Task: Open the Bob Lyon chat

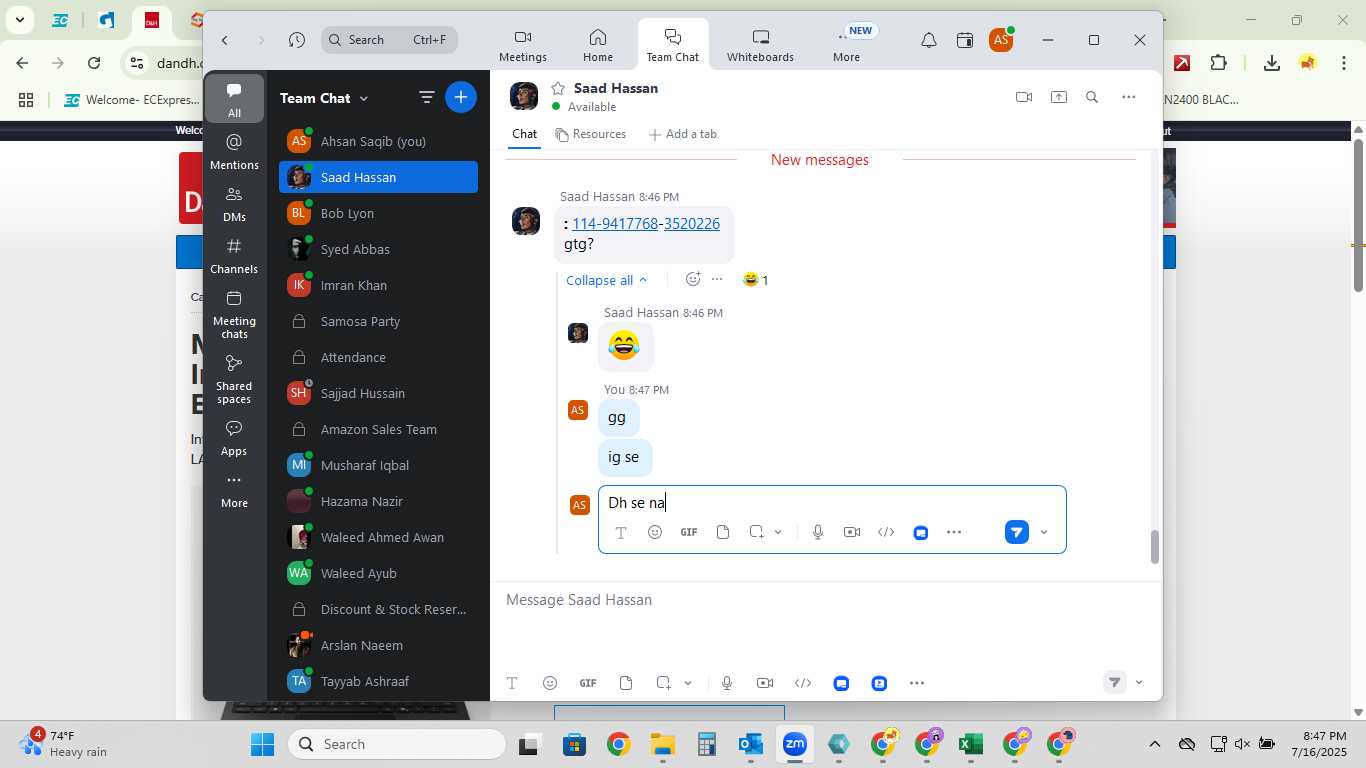Action: coord(378,213)
